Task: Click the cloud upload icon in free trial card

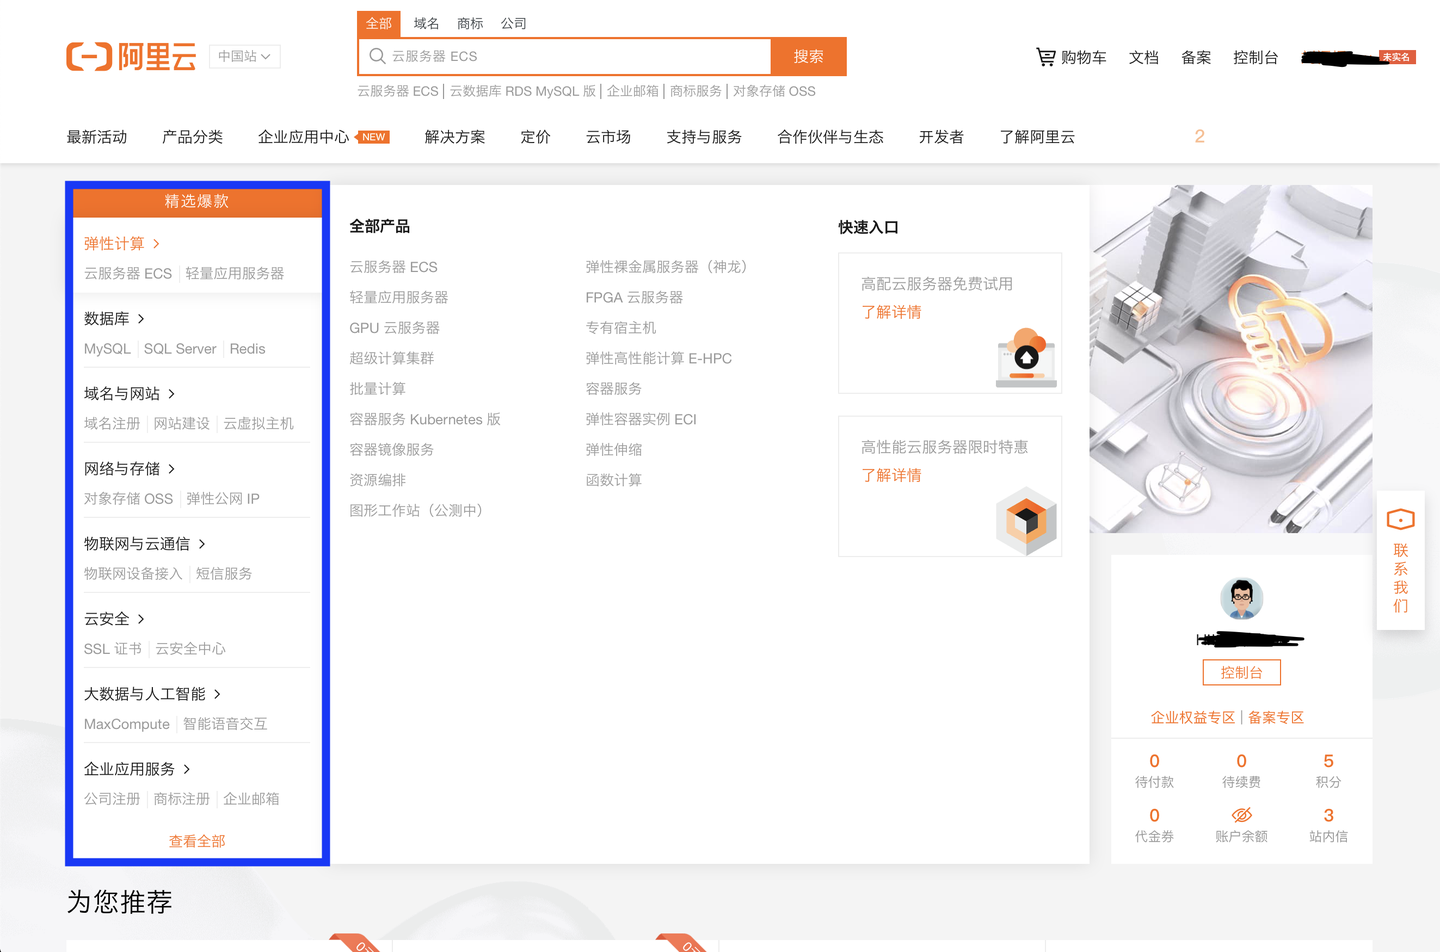Action: pos(1027,356)
